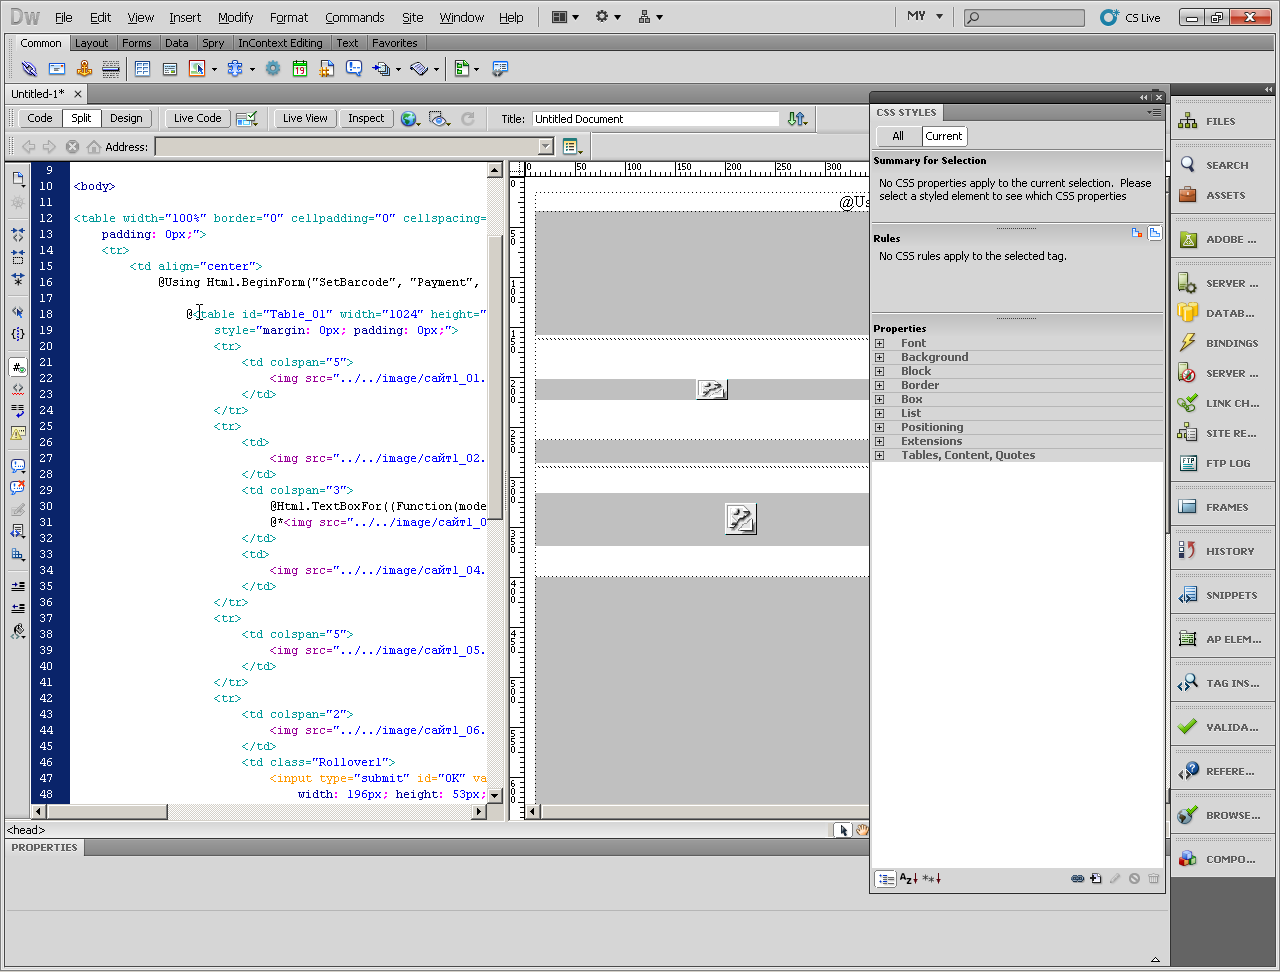Click the Inspect button

(x=366, y=118)
